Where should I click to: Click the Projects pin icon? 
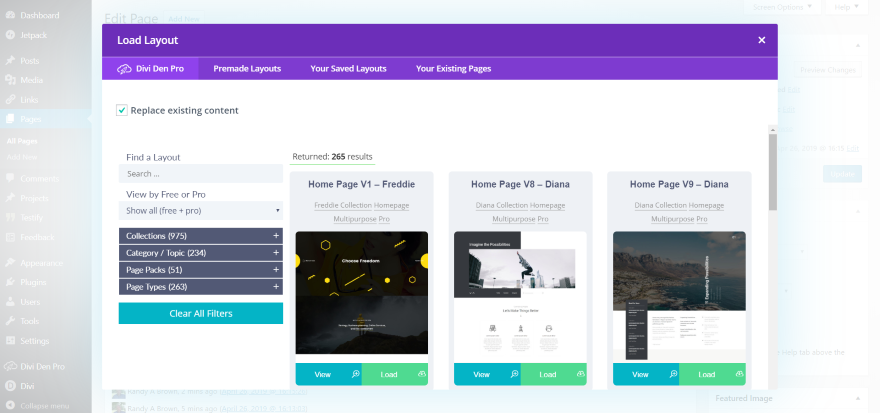(x=10, y=198)
